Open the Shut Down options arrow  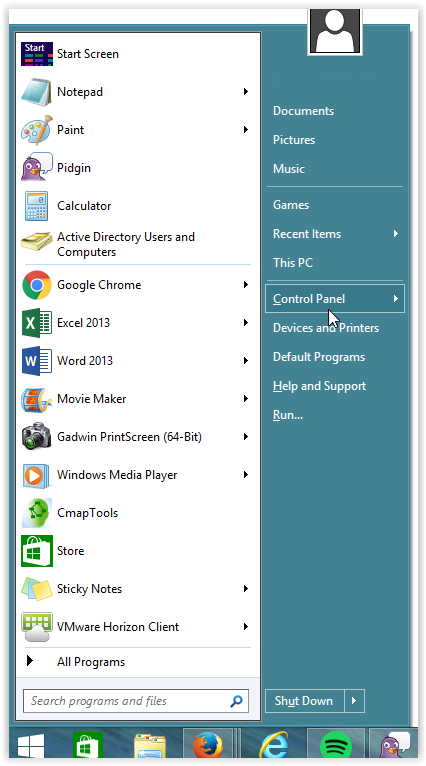click(x=354, y=701)
